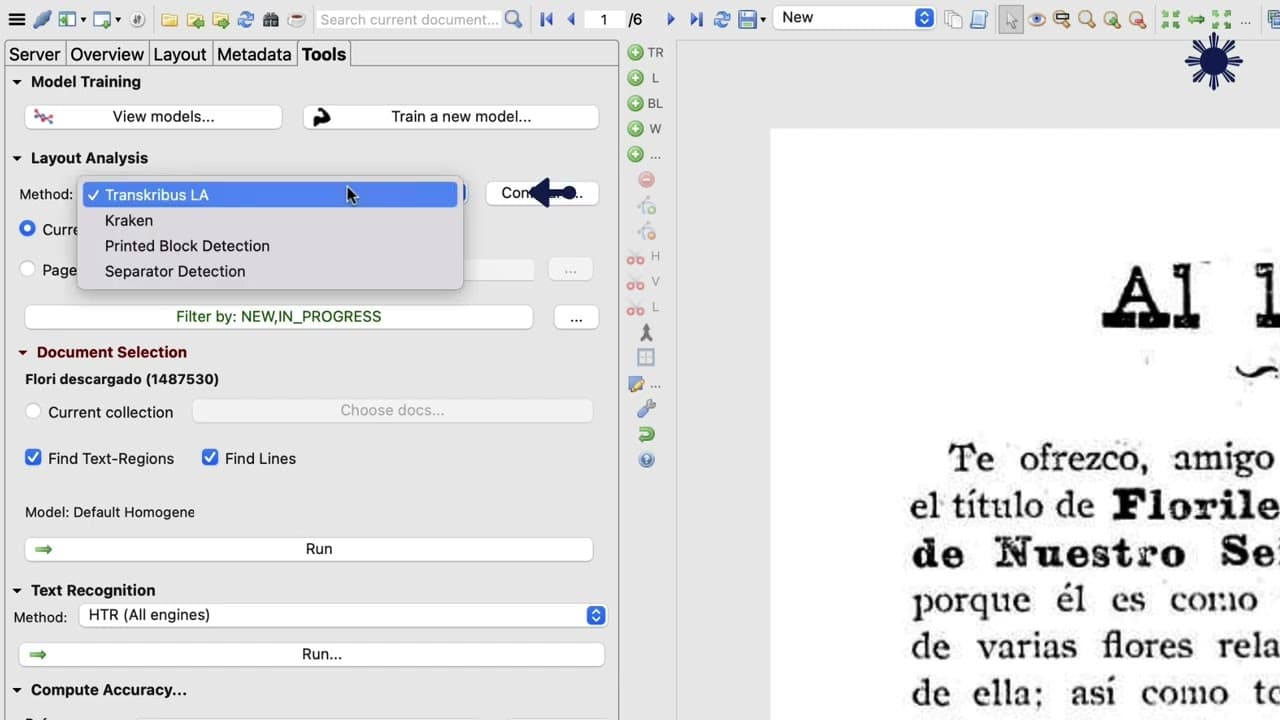Click the eye visibility icon in toolbar
Viewport: 1280px width, 720px height.
[x=1037, y=19]
